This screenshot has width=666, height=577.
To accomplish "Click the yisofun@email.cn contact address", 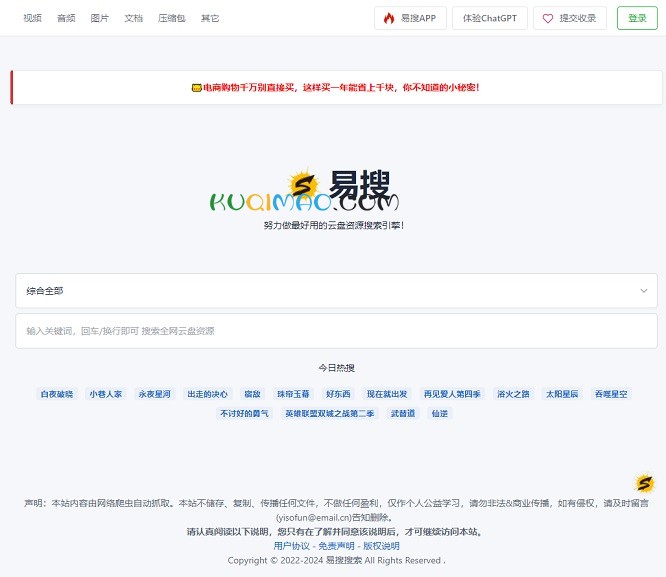I will [x=314, y=518].
